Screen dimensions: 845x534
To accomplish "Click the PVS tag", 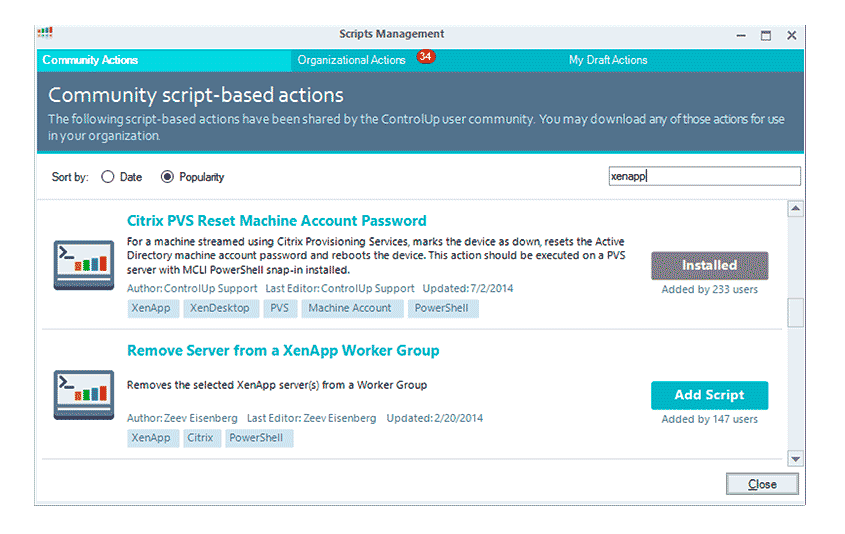I will [x=280, y=308].
